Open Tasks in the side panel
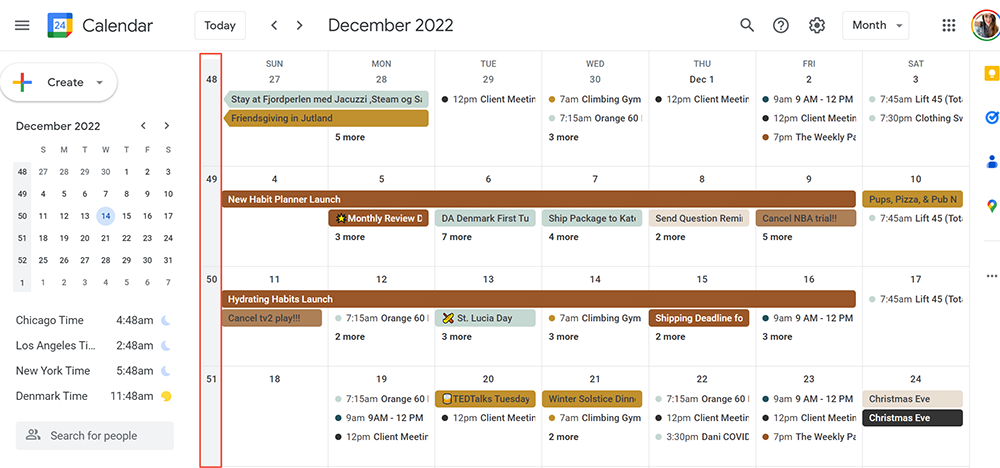 [x=991, y=117]
